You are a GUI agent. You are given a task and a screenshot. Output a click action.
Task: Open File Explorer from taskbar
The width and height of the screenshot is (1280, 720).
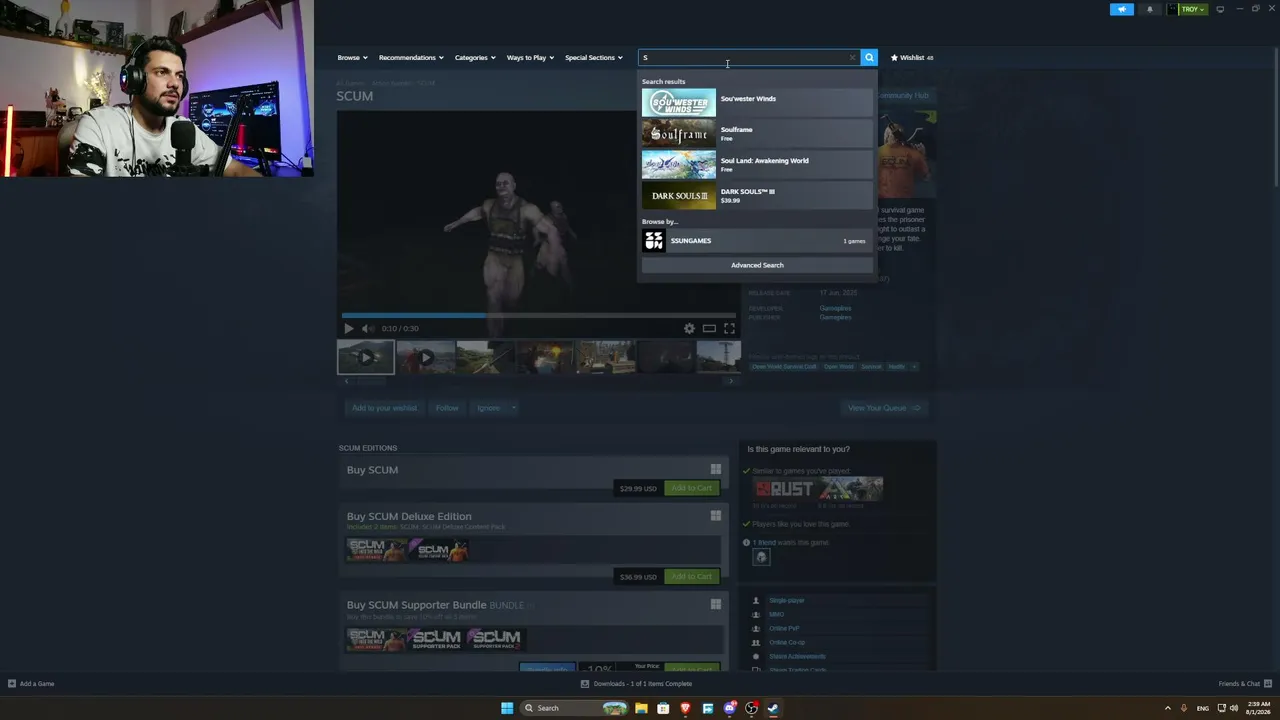(641, 708)
